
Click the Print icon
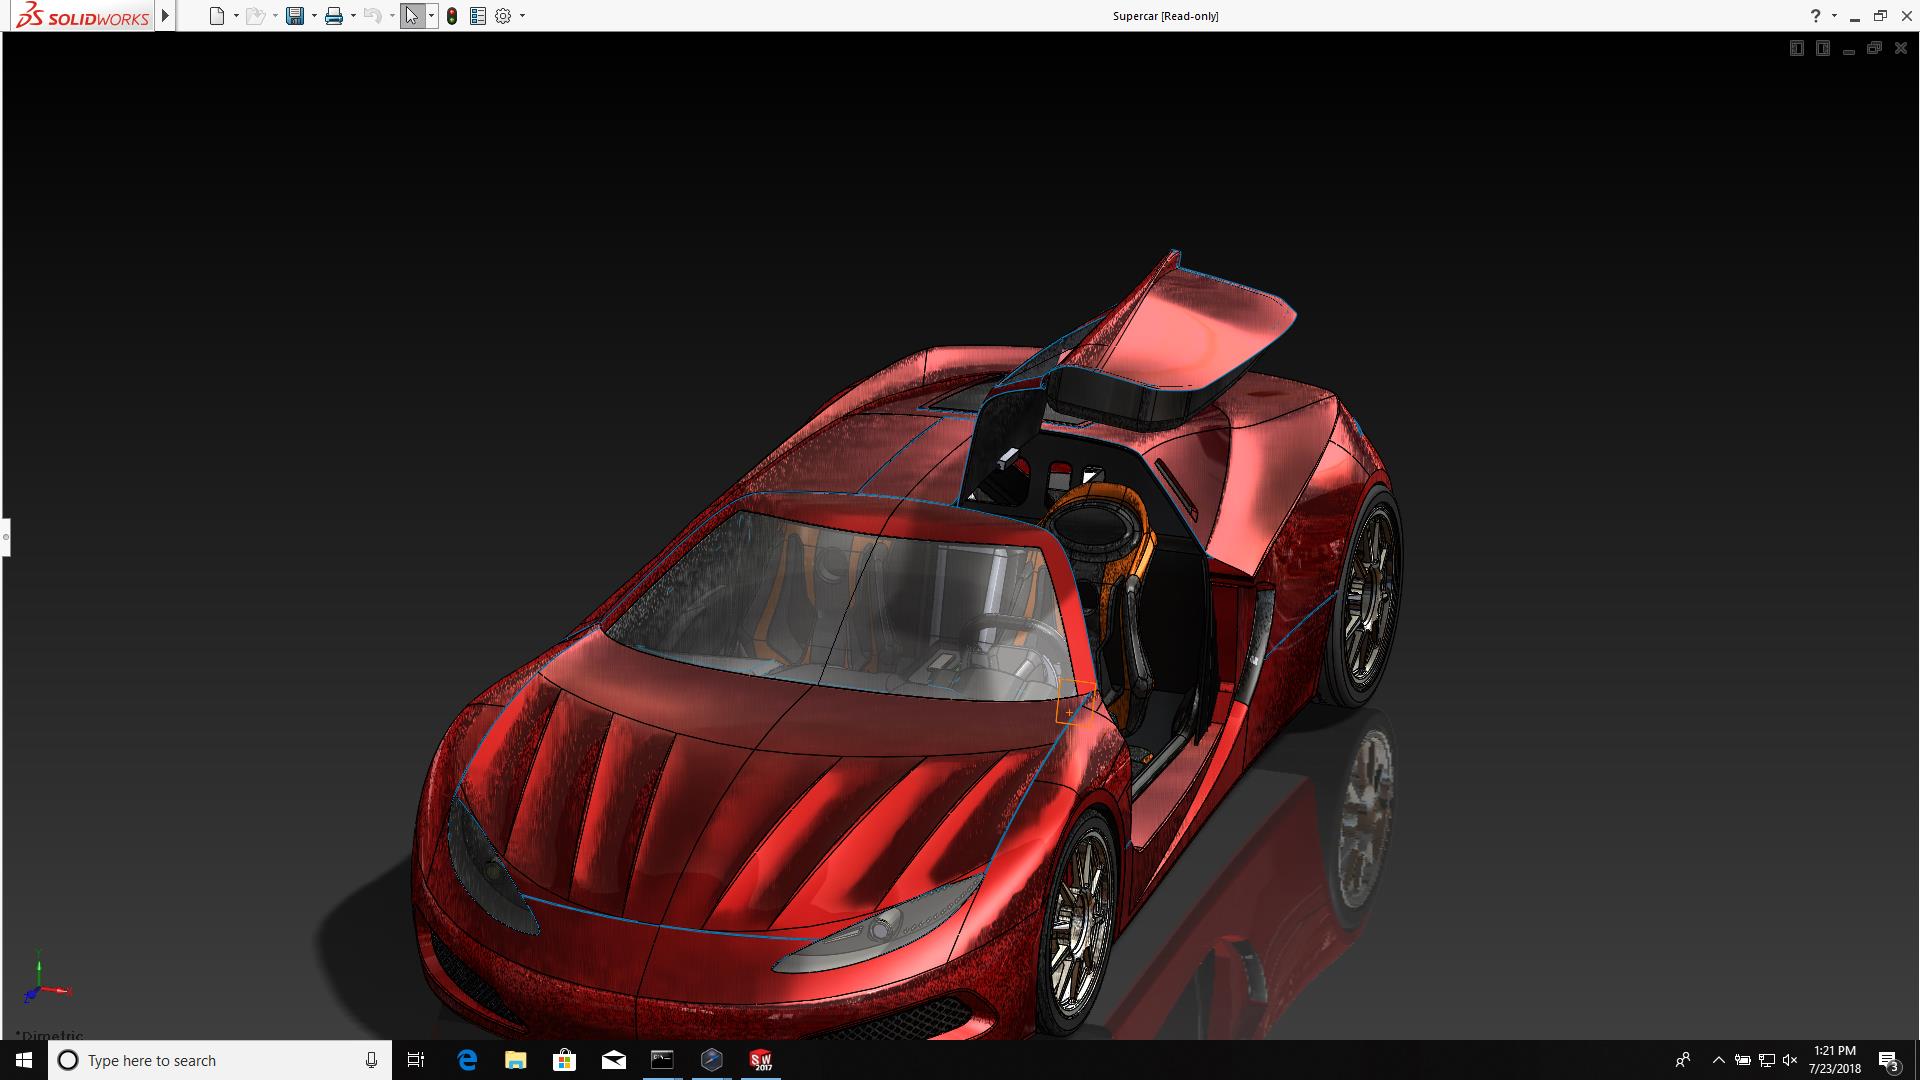tap(334, 16)
